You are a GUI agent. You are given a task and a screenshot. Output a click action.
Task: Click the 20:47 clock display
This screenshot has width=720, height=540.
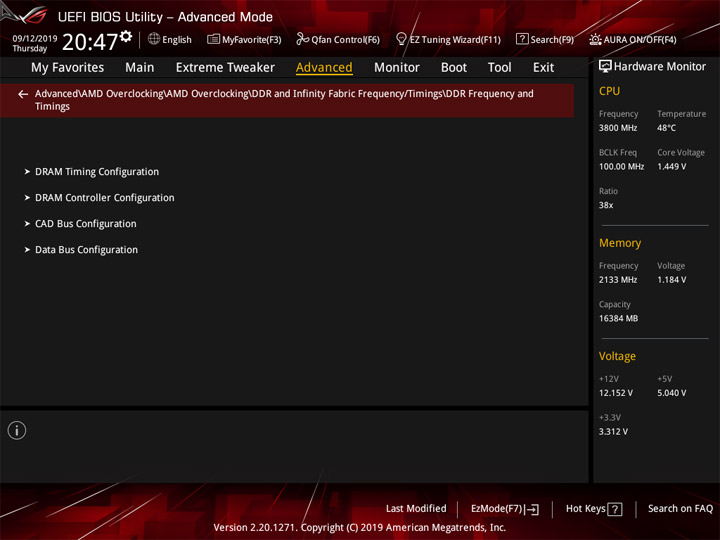tap(90, 42)
